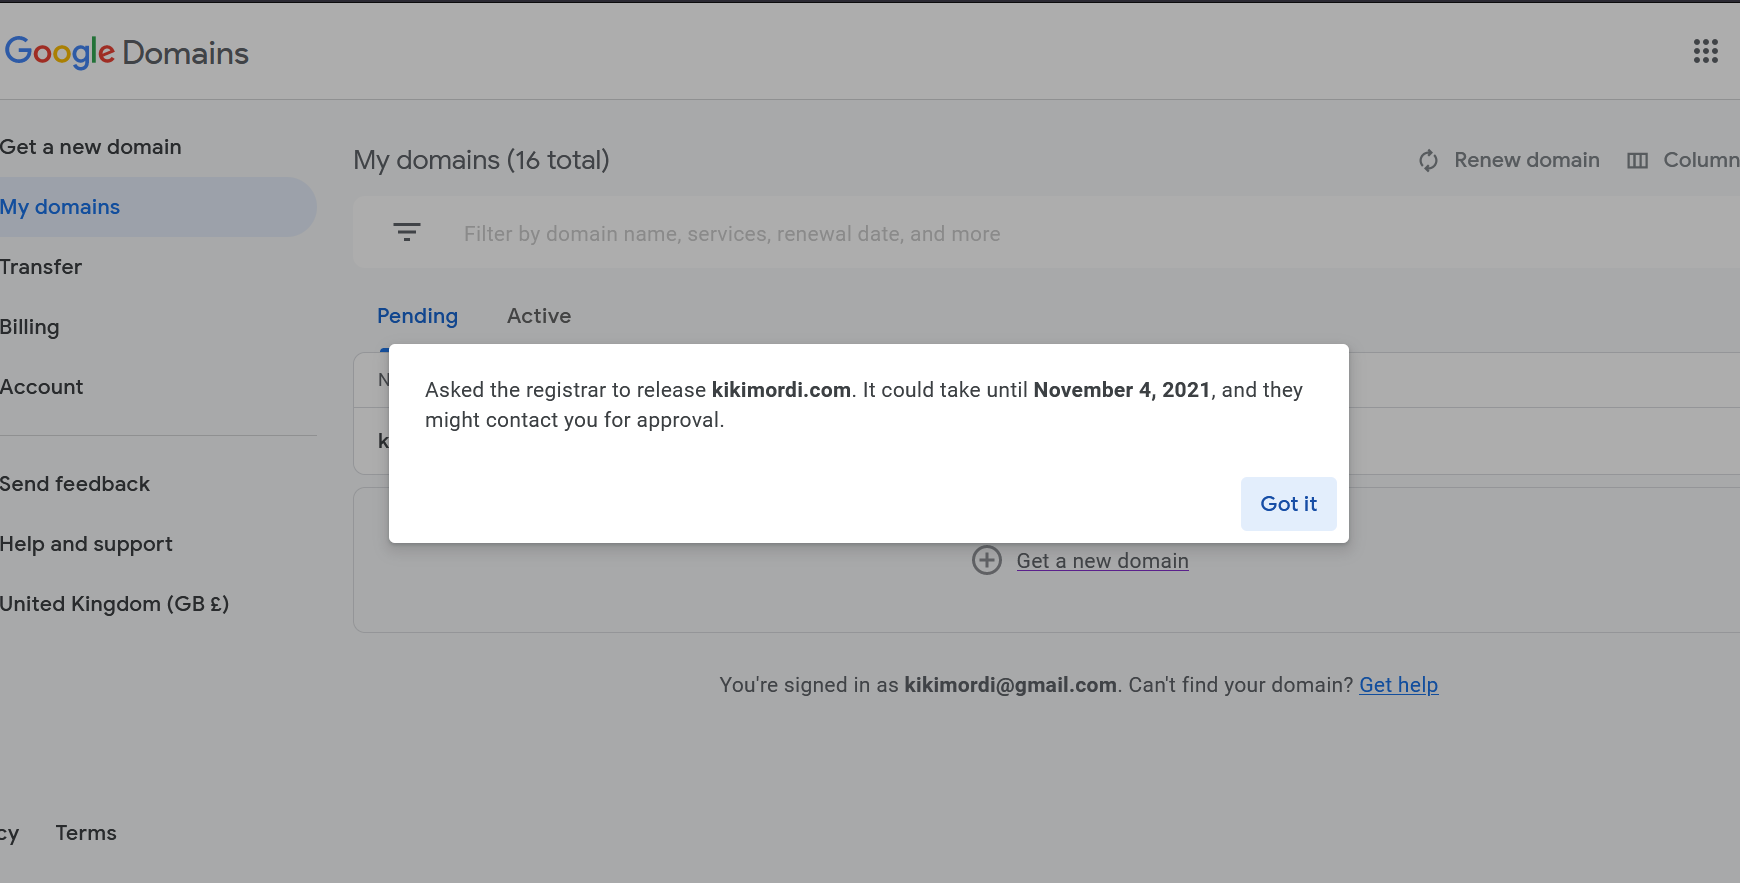
Task: Click the kikimordi.com text in dialog
Action: 781,390
